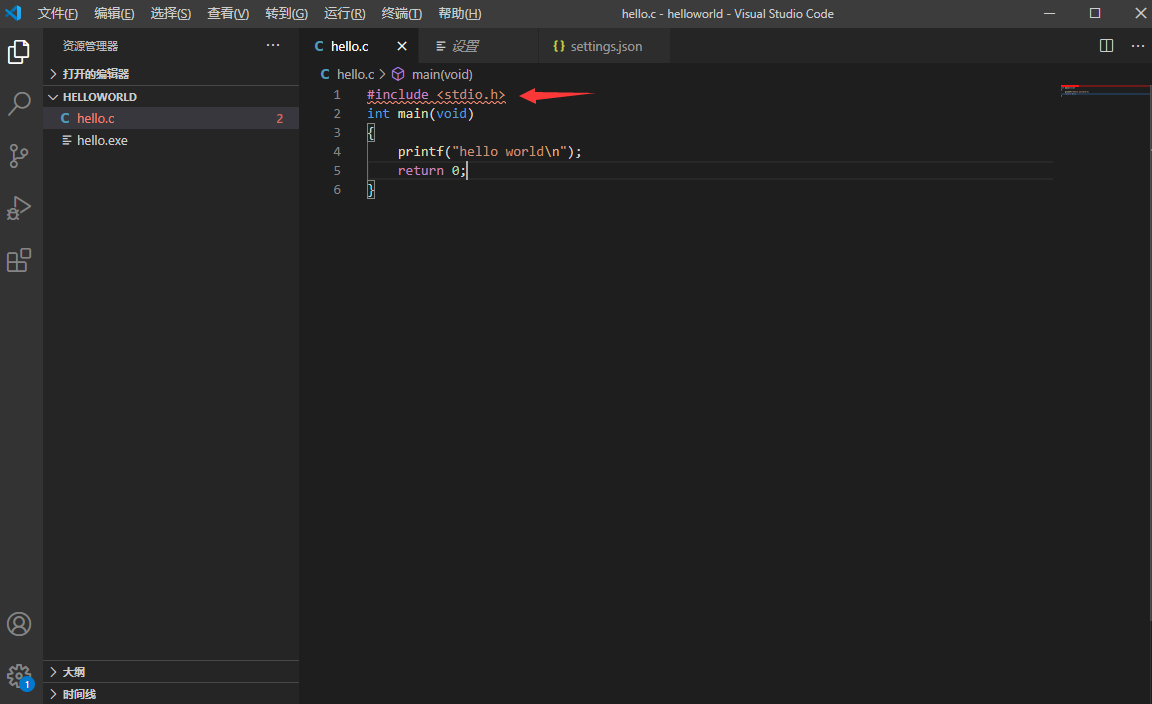
Task: Click the error count 2 badge on hello.c
Action: point(280,118)
